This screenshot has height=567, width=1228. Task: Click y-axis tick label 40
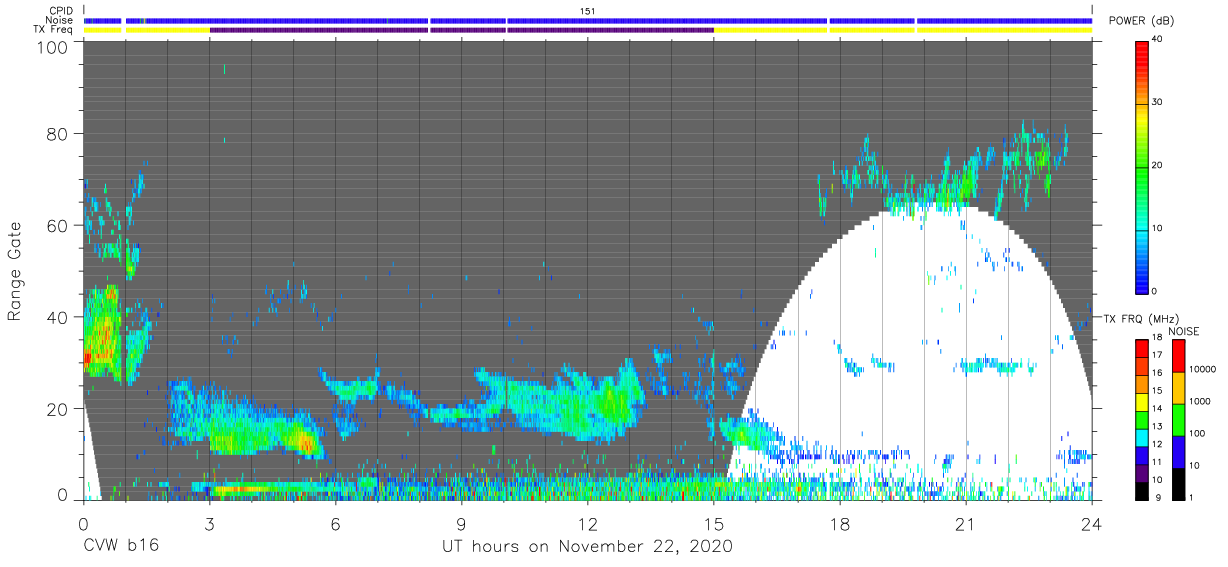(x=58, y=317)
